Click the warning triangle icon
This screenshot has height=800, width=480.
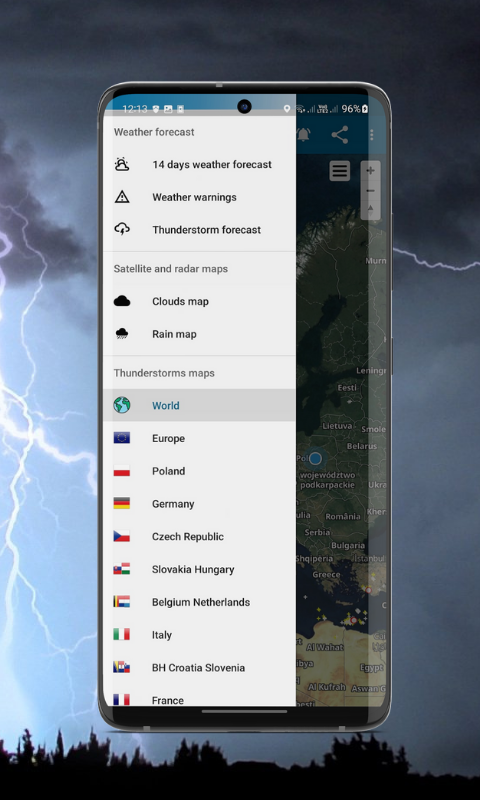pos(122,197)
